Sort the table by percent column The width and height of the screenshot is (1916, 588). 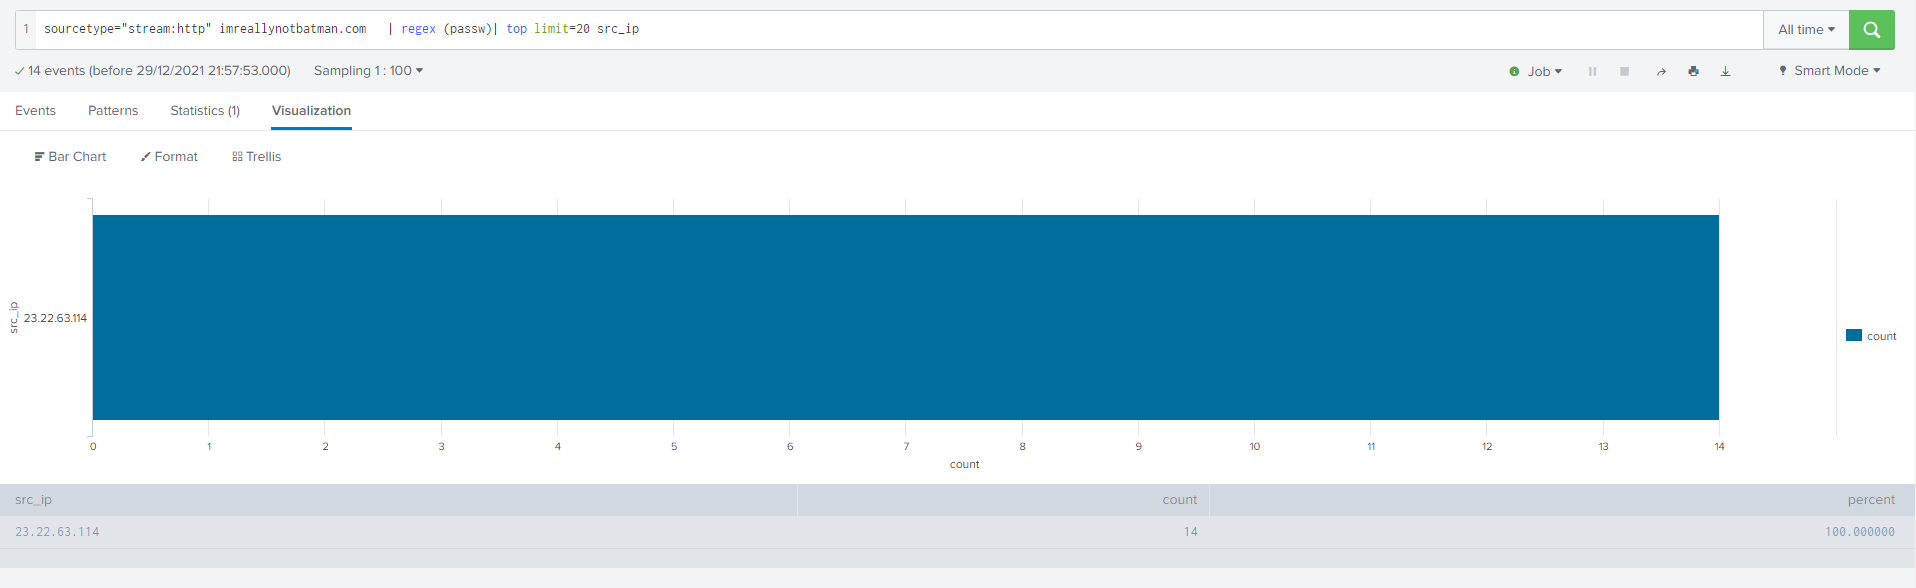[1870, 500]
